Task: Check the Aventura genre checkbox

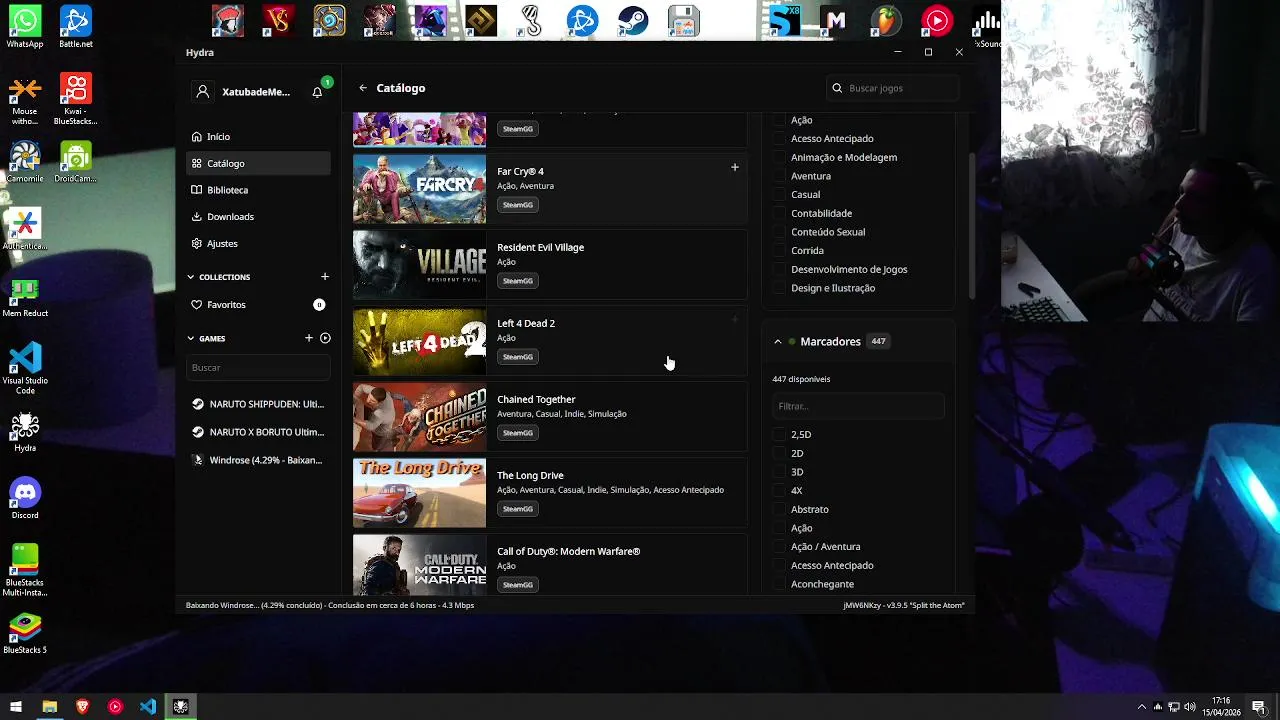Action: coord(779,176)
